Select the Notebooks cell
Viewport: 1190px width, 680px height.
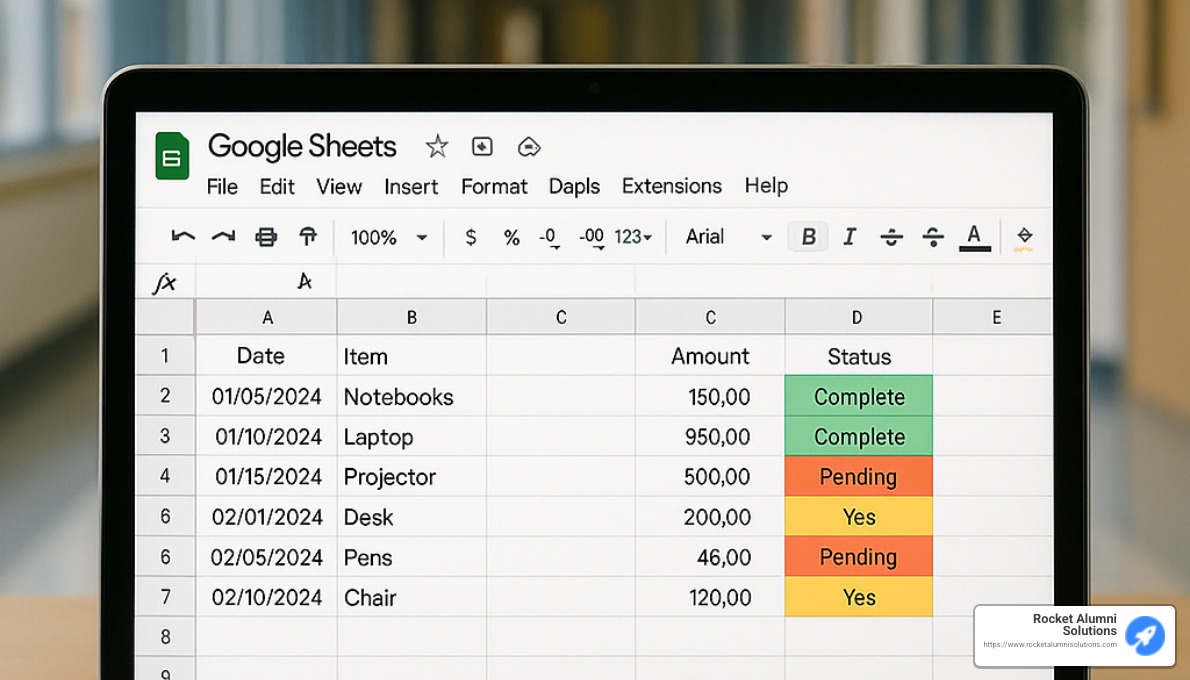point(411,395)
